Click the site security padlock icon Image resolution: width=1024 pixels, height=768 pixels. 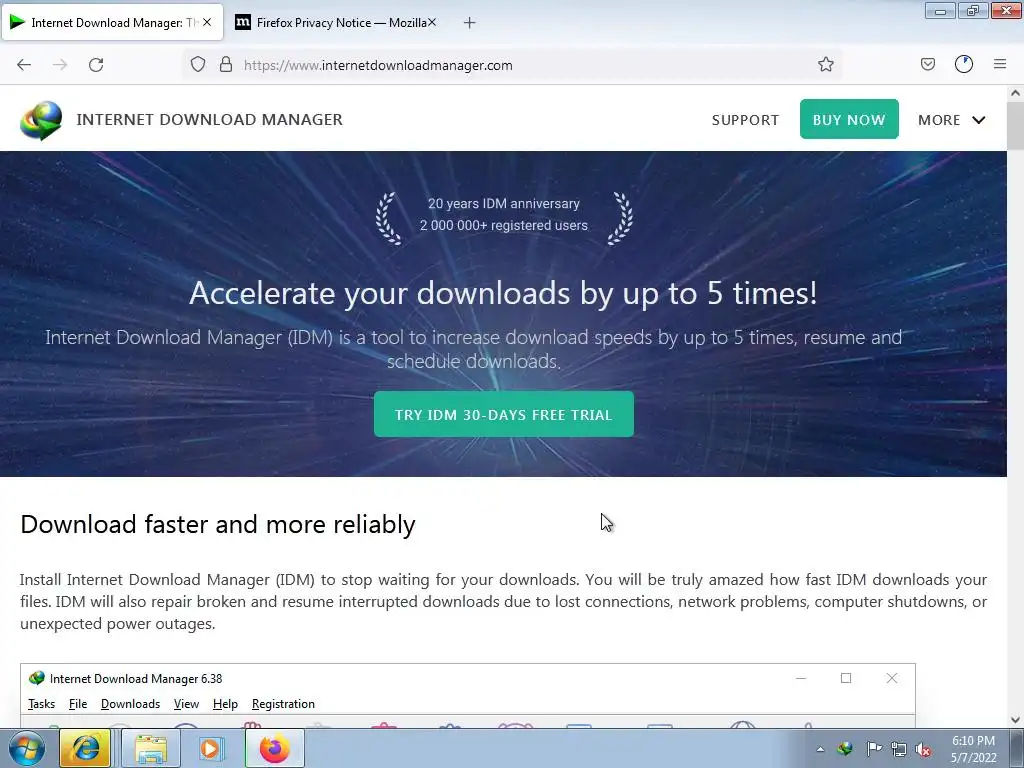[x=226, y=64]
